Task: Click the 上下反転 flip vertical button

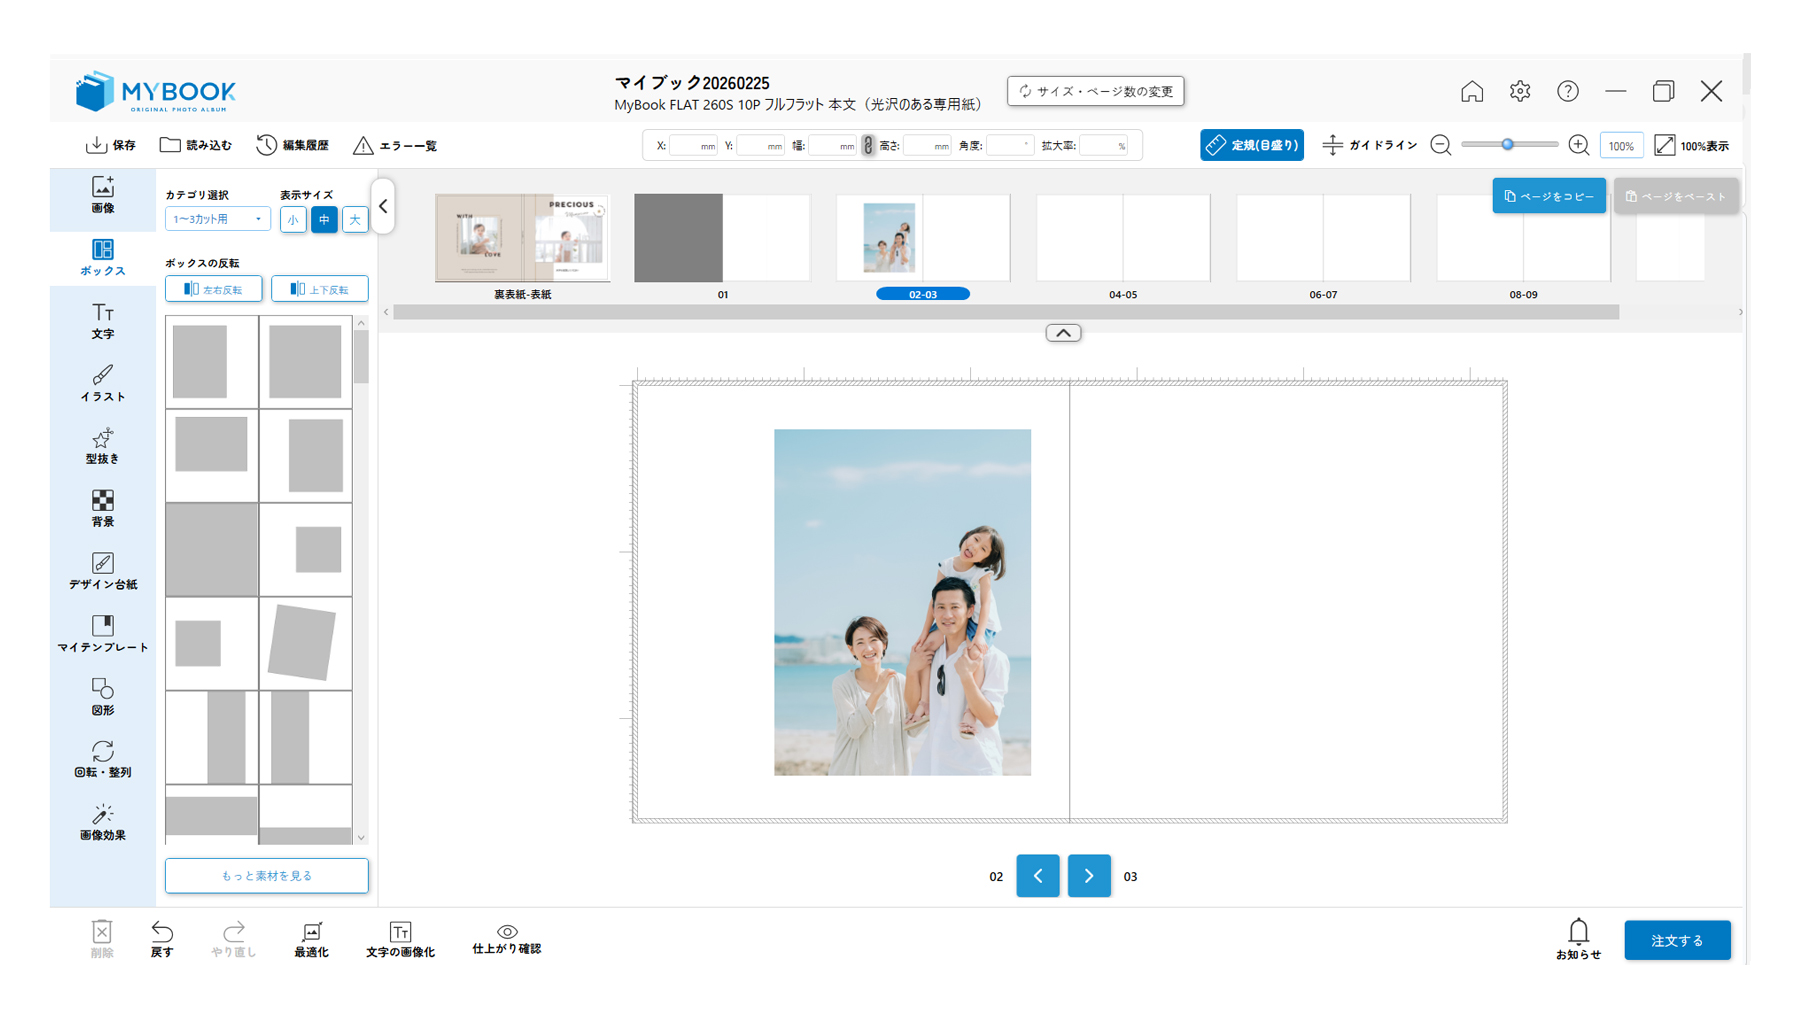Action: pos(320,289)
